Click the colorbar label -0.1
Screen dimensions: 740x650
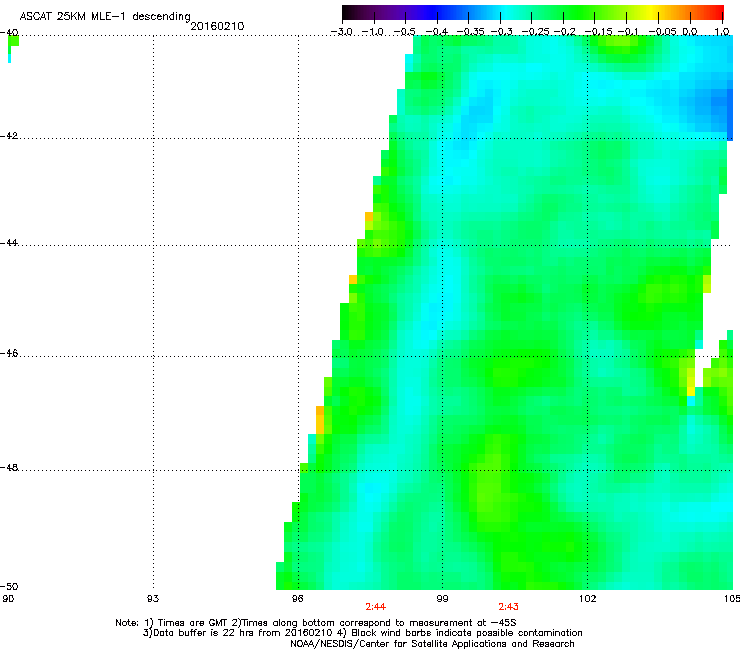628,32
